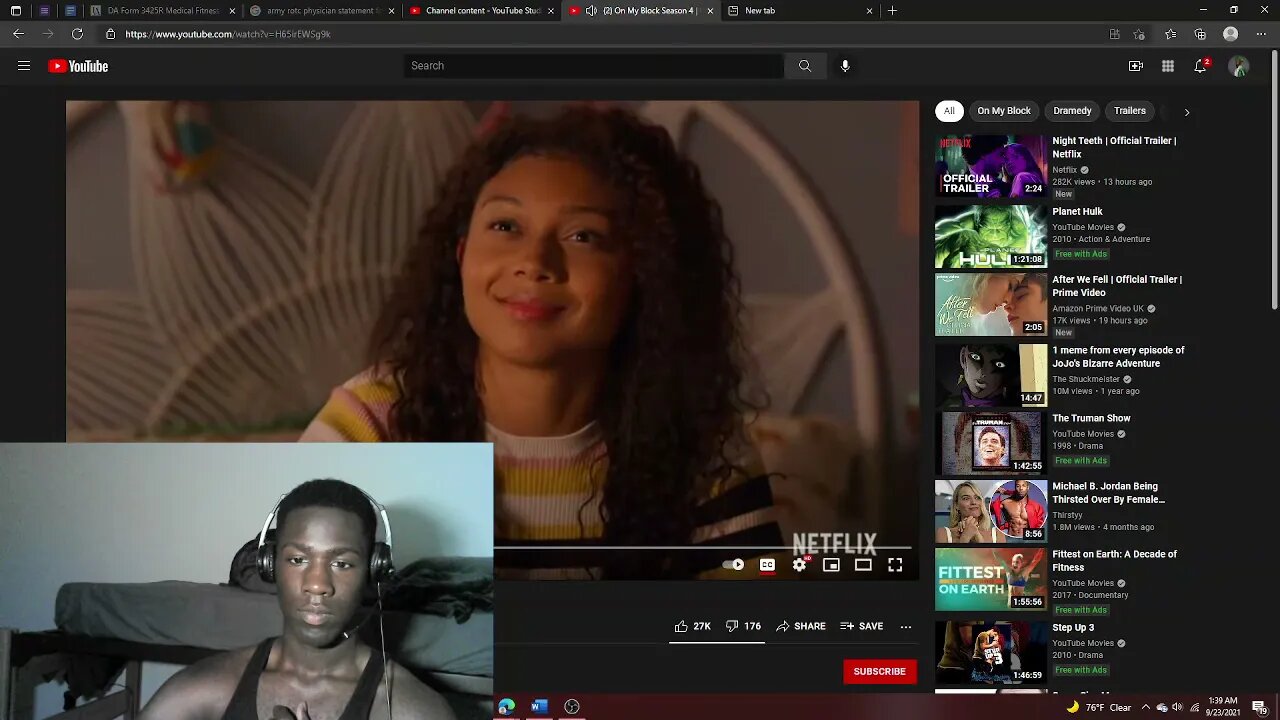
Task: Reload the page
Action: click(x=77, y=34)
